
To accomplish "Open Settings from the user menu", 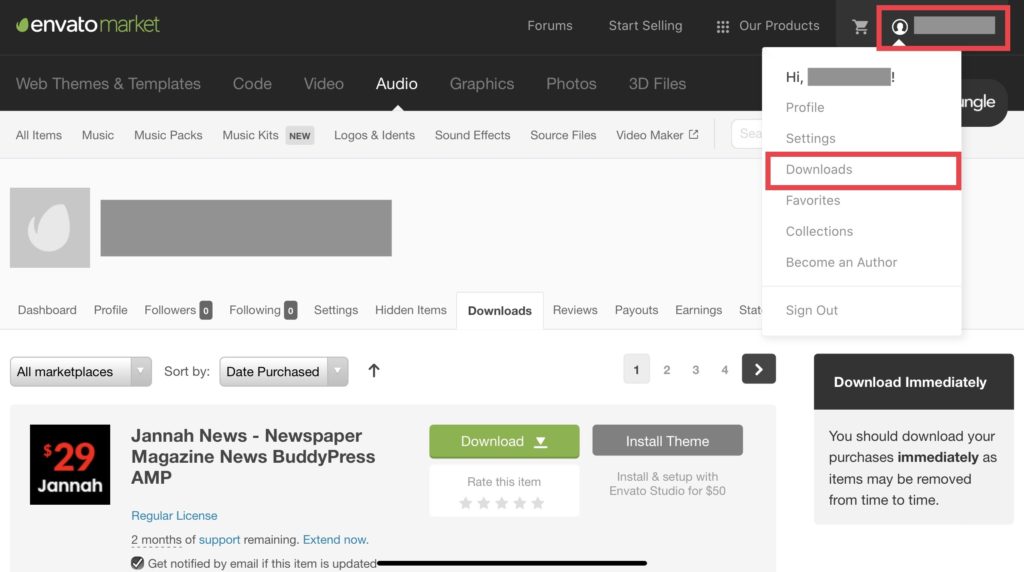I will click(810, 138).
